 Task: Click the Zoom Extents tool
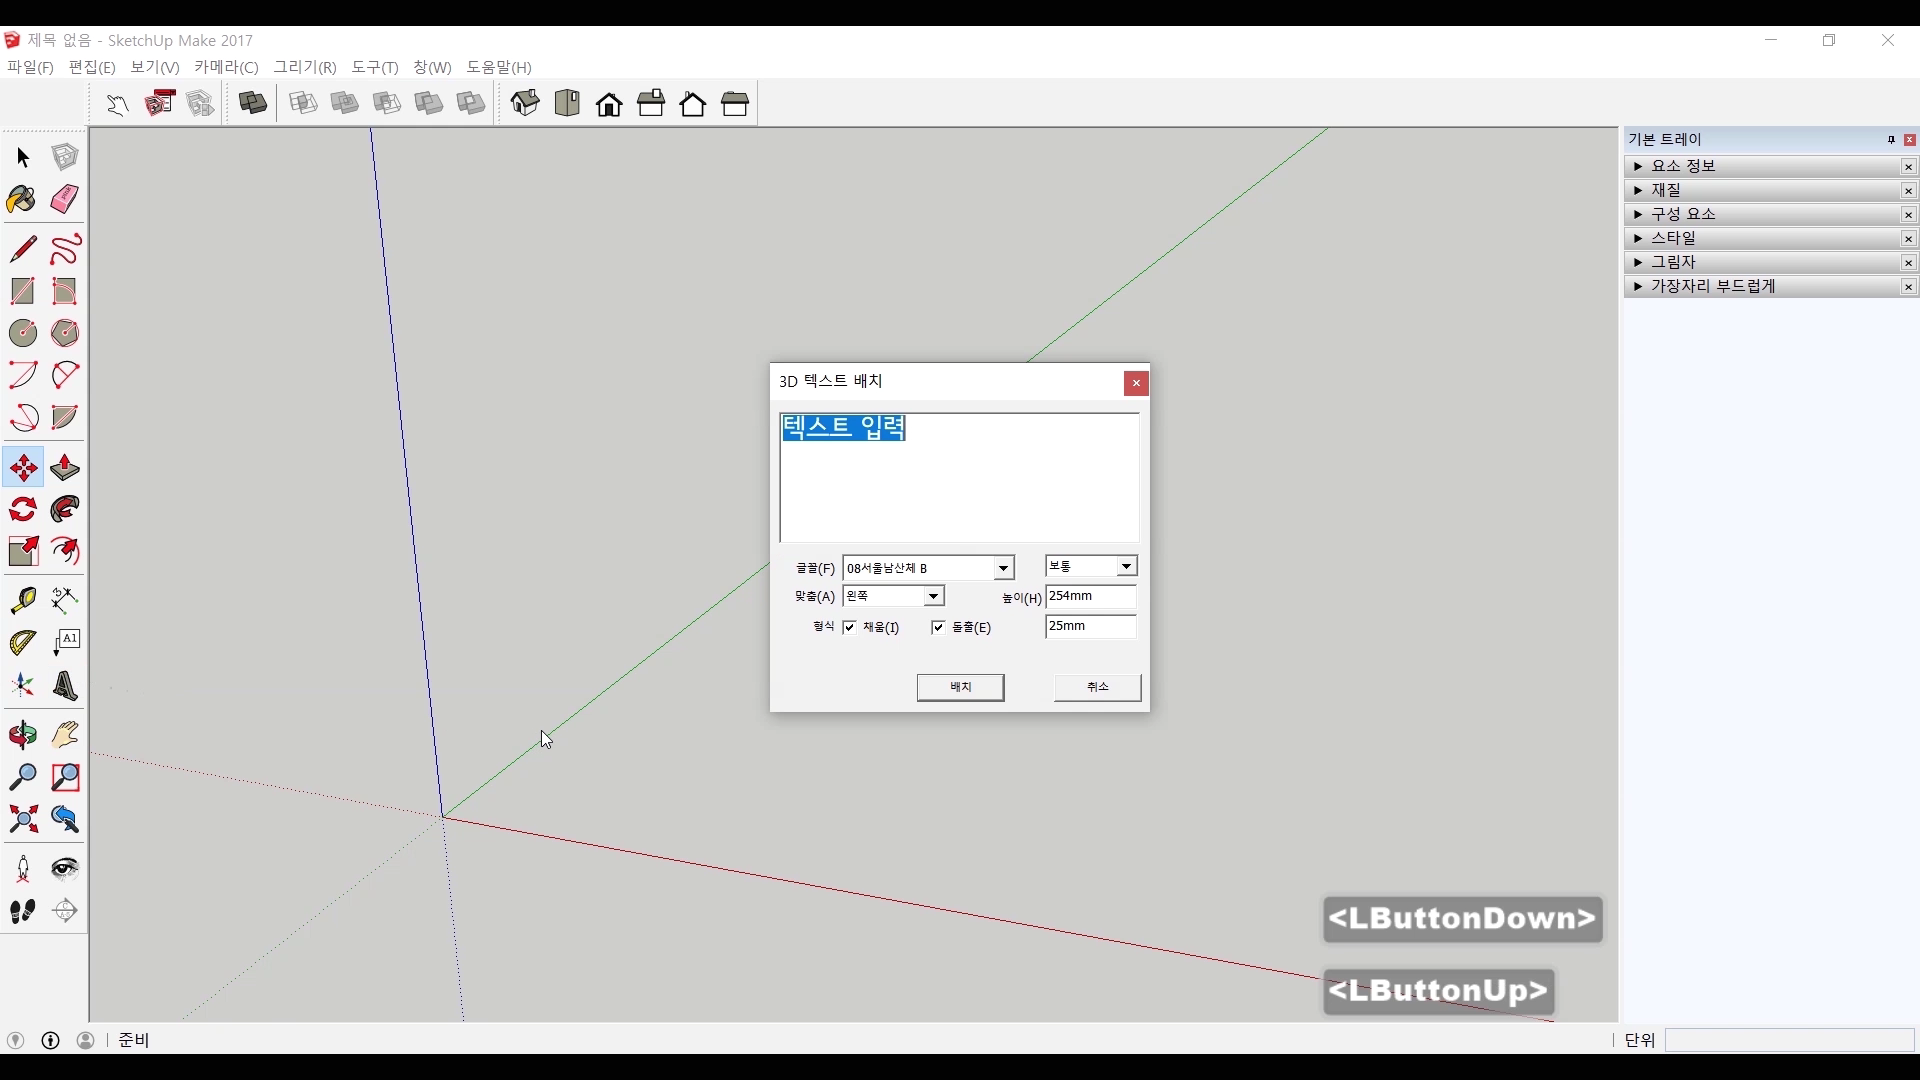(x=23, y=820)
